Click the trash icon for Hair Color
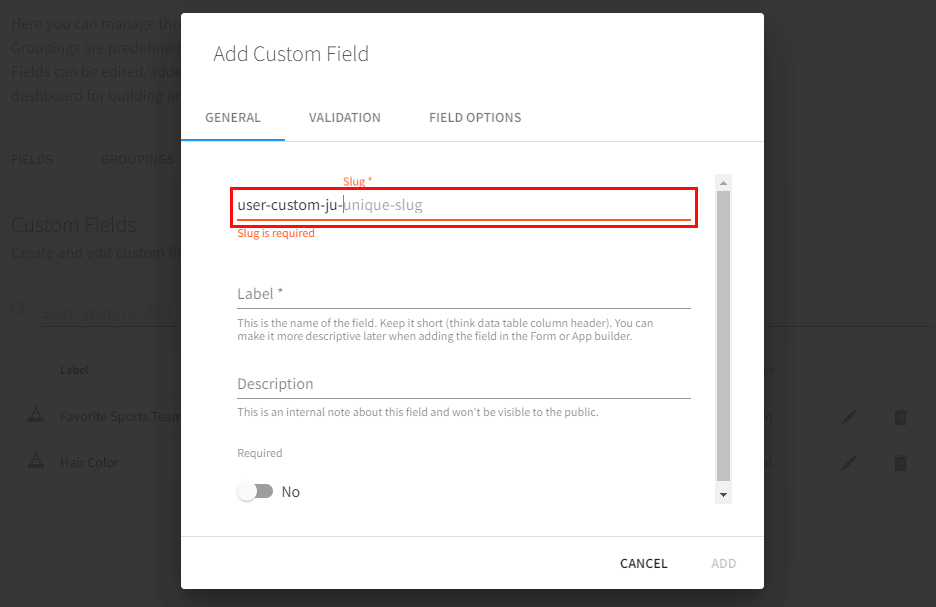 coord(900,462)
